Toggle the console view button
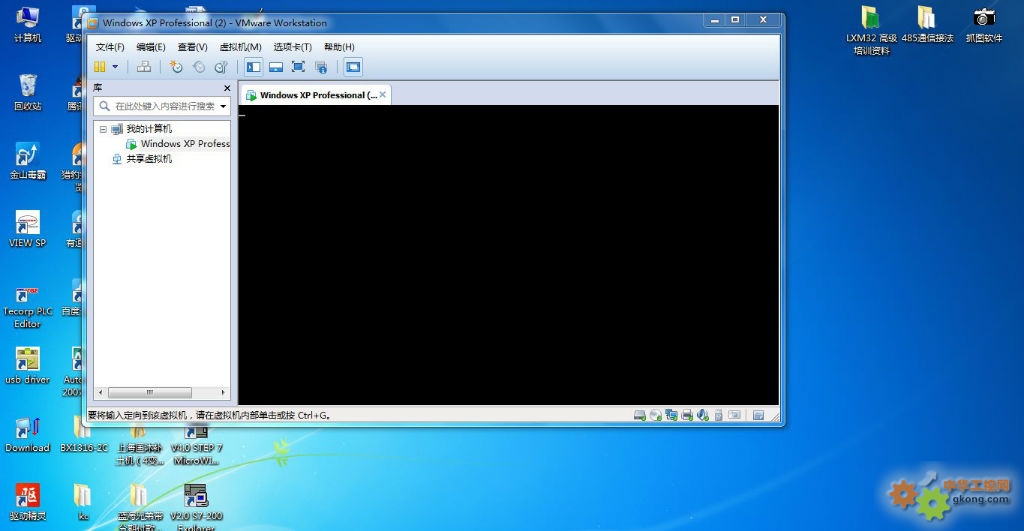Viewport: 1024px width, 531px height. (x=353, y=67)
